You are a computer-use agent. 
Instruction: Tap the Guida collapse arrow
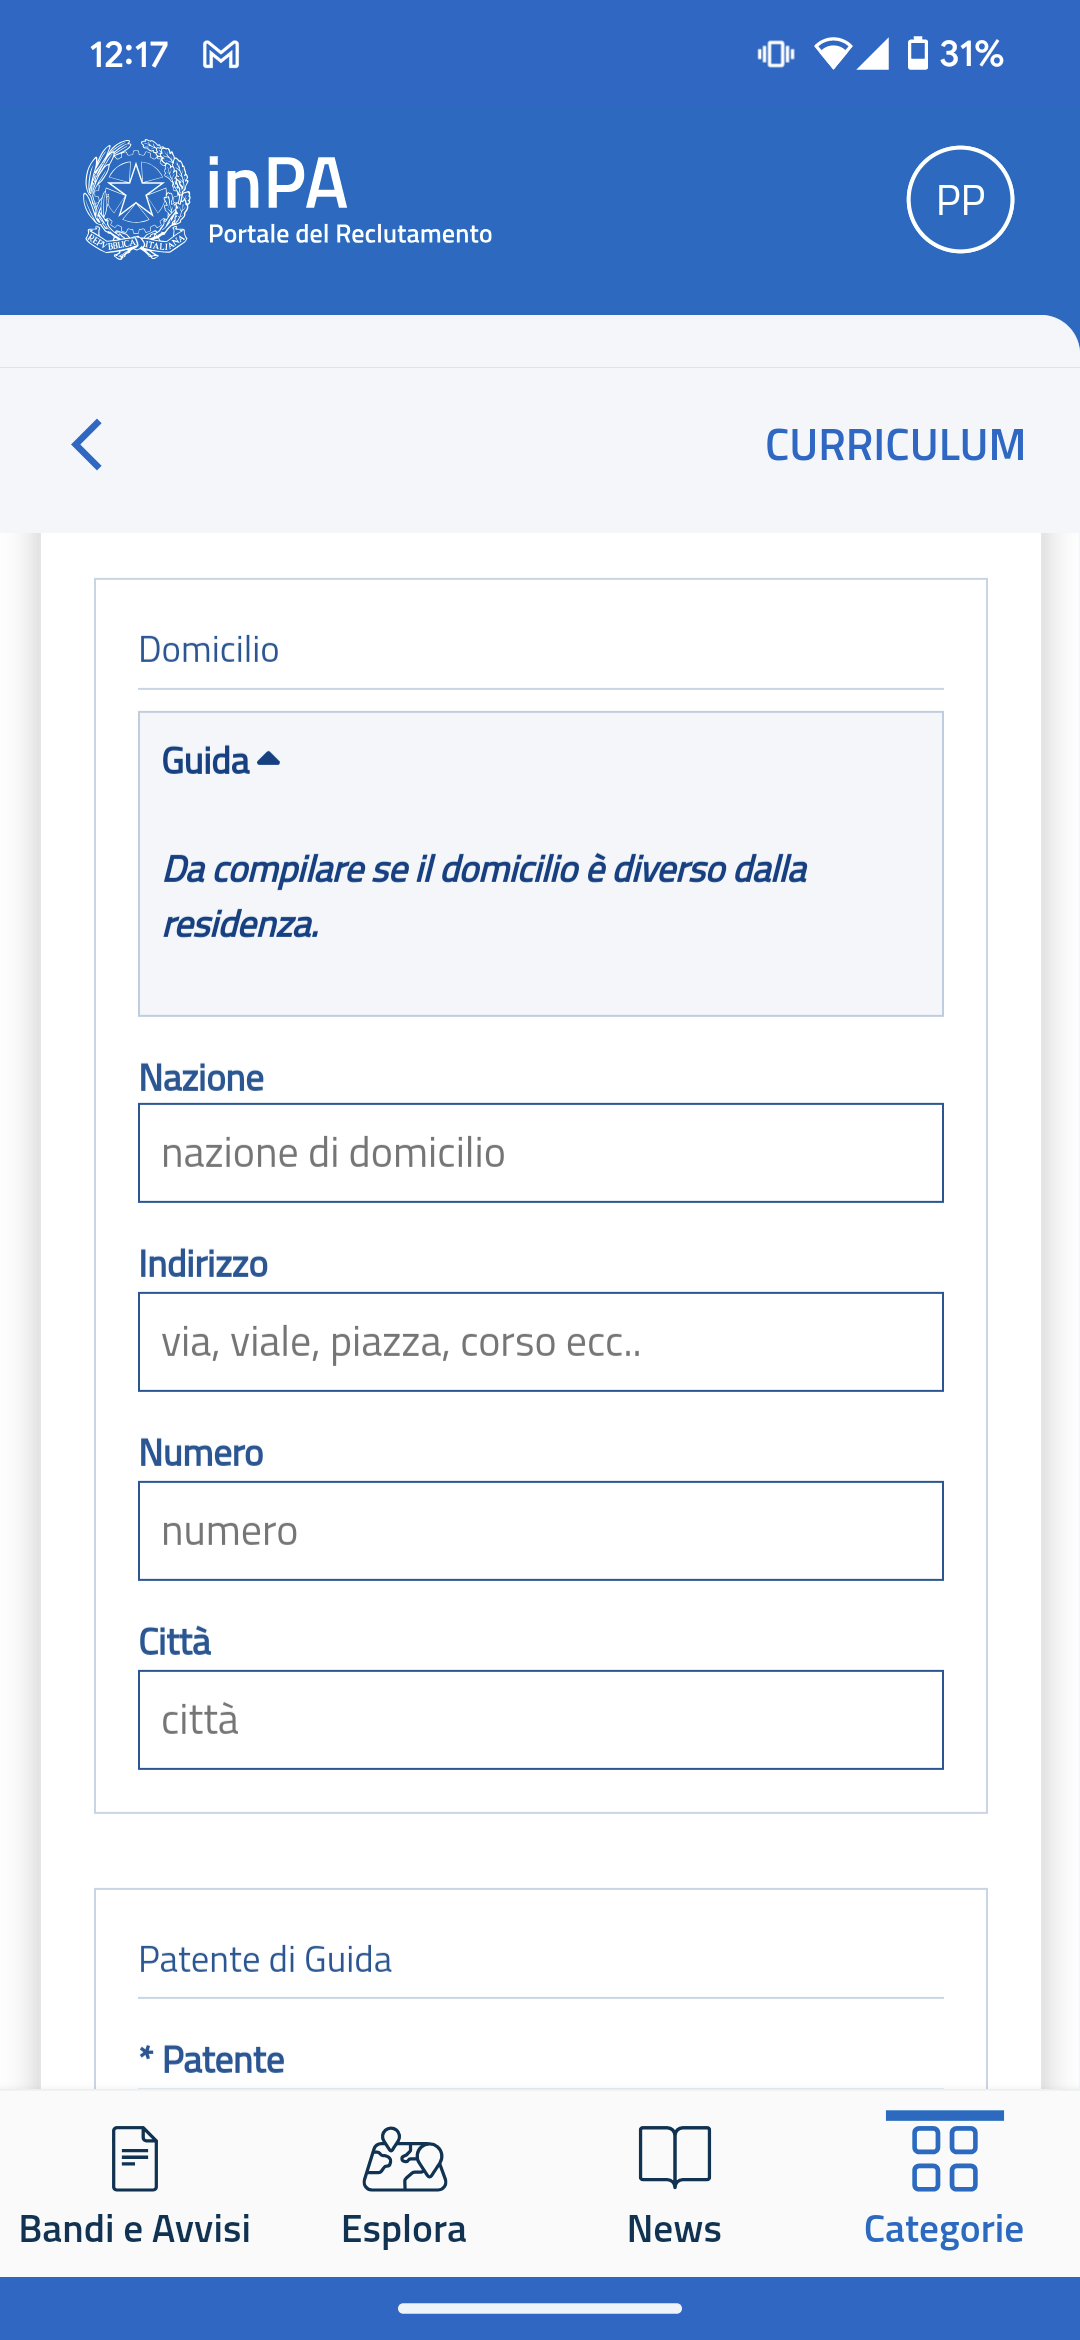point(268,759)
